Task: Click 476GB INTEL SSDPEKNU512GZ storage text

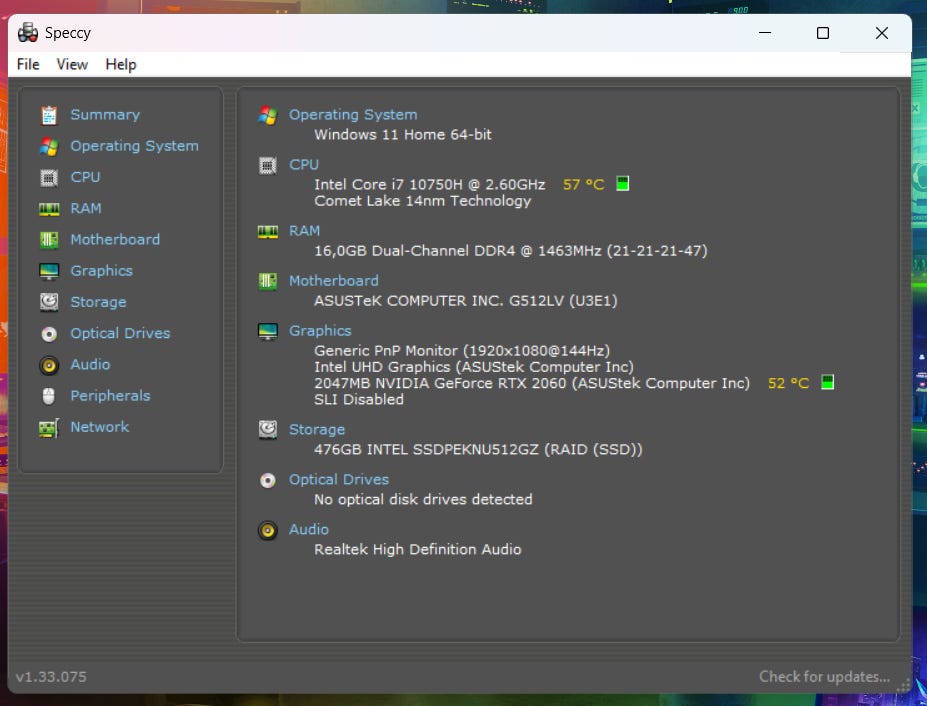Action: coord(478,450)
